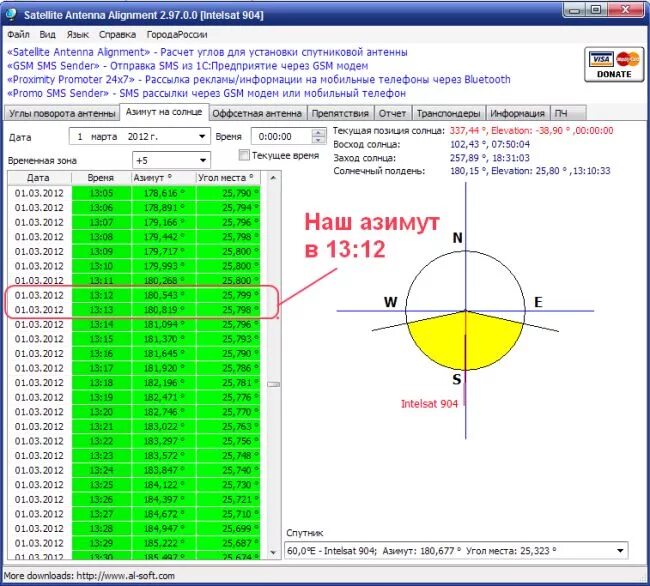
Task: Open the Оффсетная антенна tab
Action: click(x=257, y=113)
